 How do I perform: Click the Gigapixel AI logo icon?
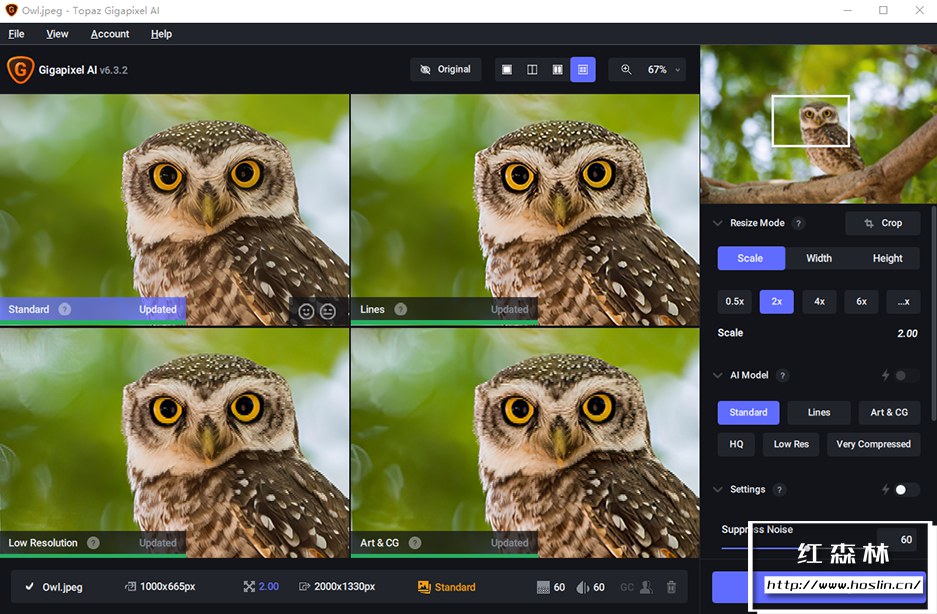pos(20,69)
